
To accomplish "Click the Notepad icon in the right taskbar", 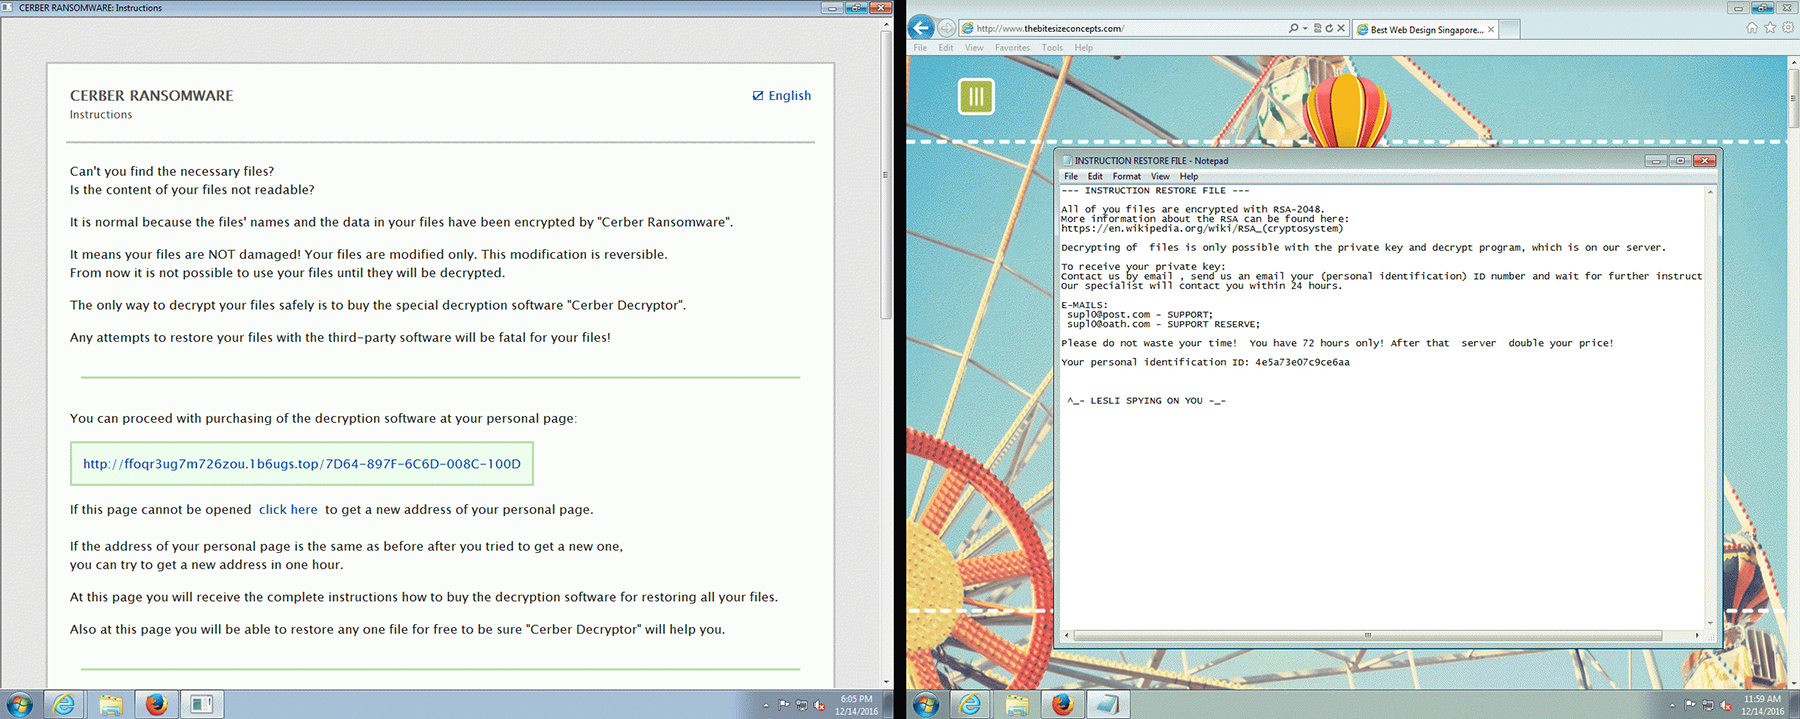I will [x=1107, y=705].
